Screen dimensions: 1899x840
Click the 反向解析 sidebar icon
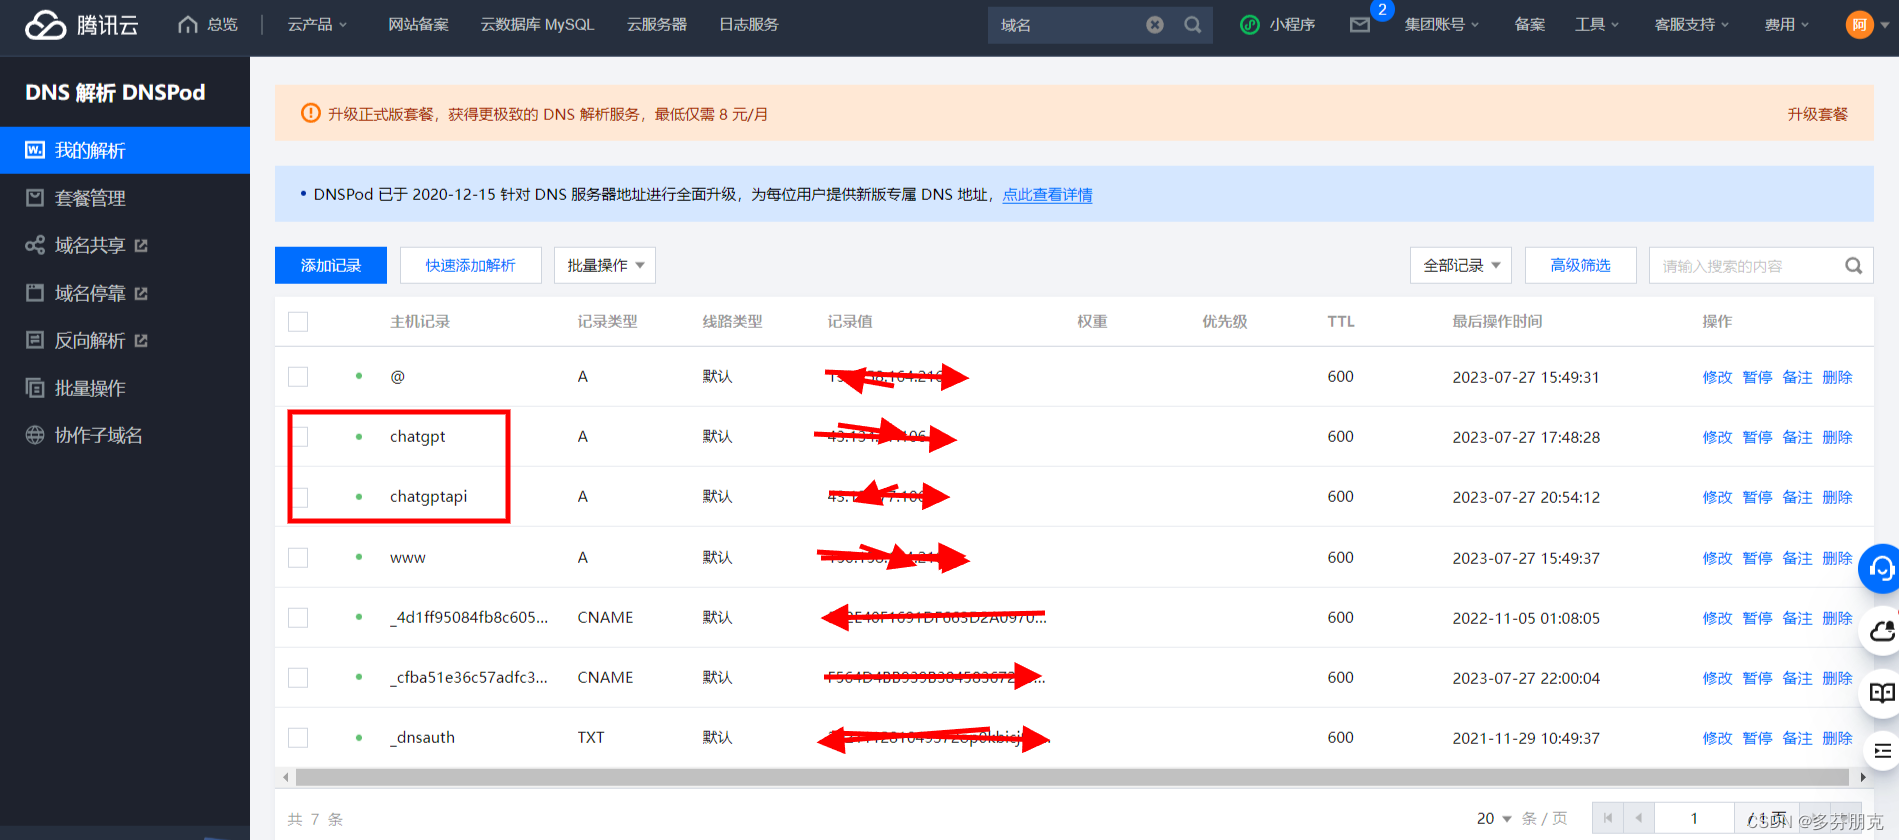[x=35, y=340]
